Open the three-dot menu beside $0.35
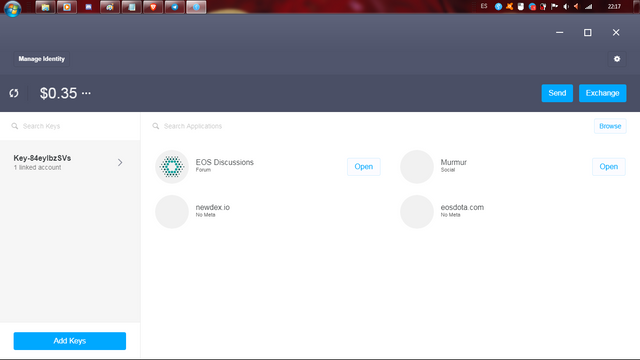Viewport: 640px width, 360px height. 86,93
